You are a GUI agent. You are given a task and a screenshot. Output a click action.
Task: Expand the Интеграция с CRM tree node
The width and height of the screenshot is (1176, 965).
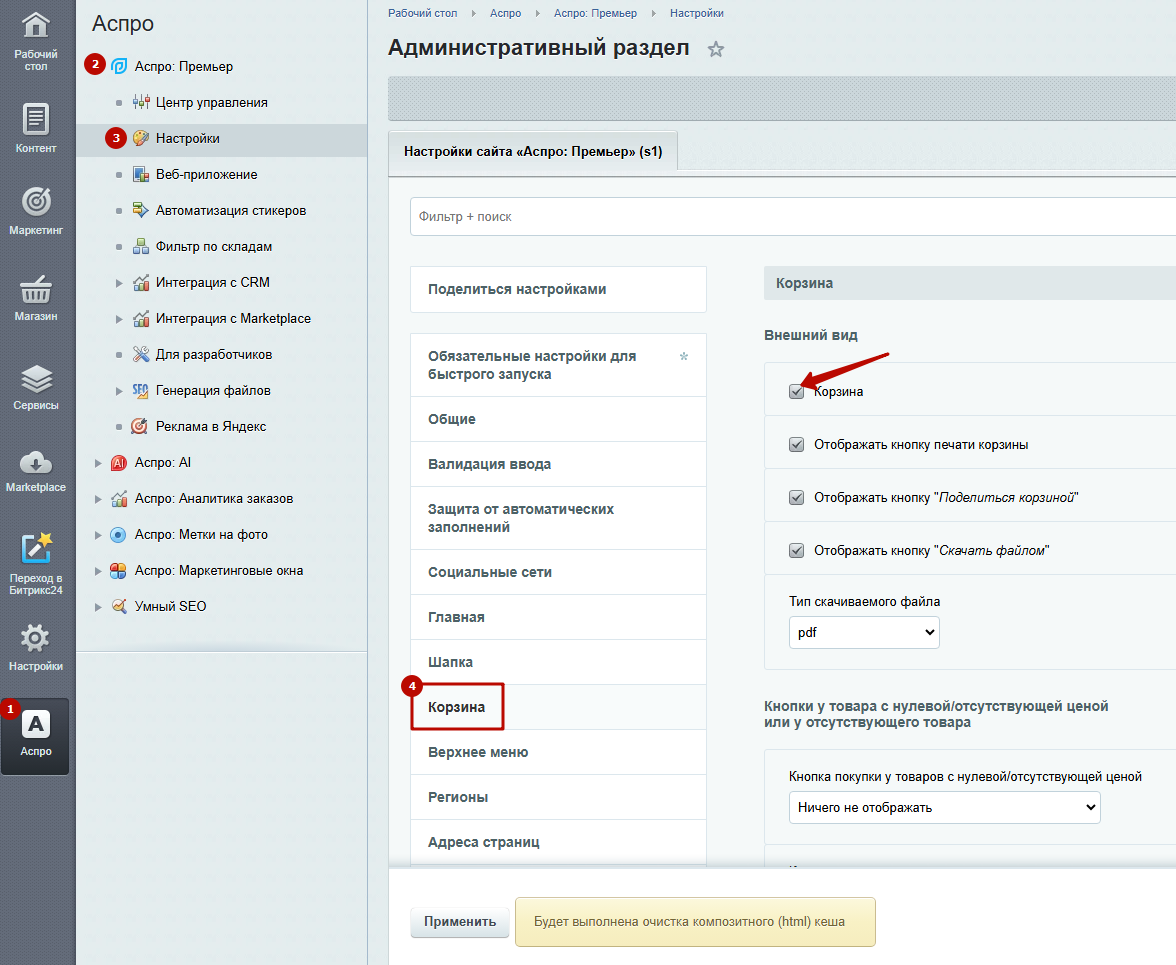118,283
